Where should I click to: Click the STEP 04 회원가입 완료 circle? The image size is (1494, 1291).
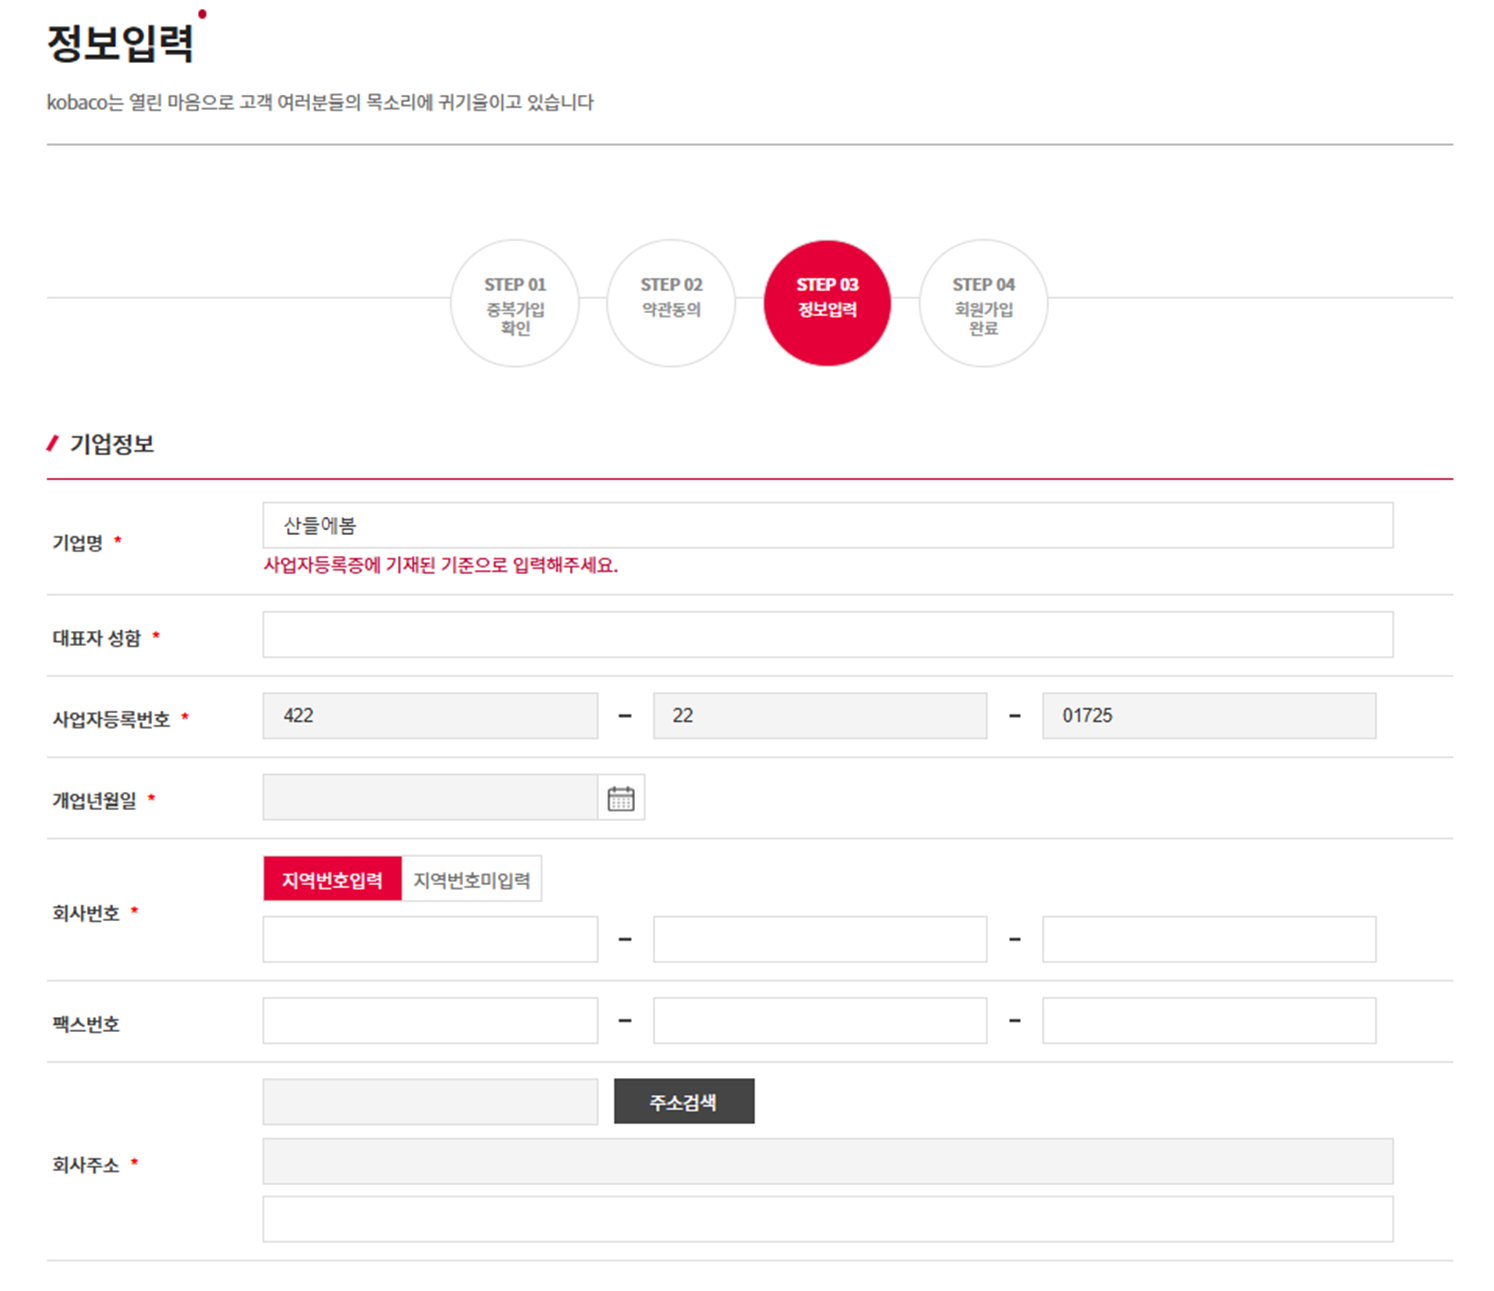point(983,303)
